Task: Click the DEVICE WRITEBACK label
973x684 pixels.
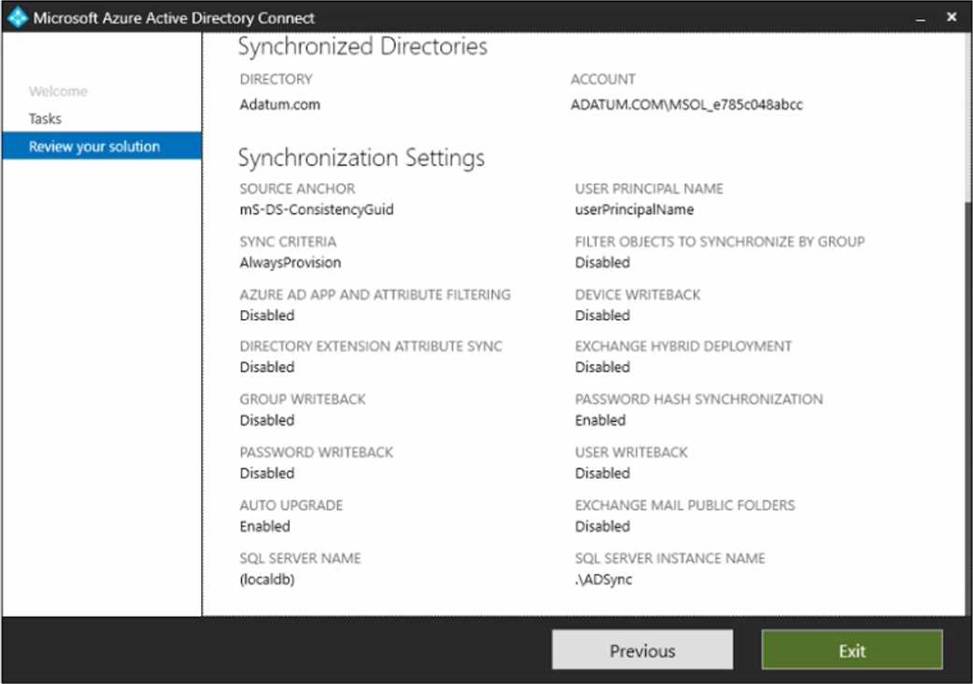Action: tap(637, 295)
